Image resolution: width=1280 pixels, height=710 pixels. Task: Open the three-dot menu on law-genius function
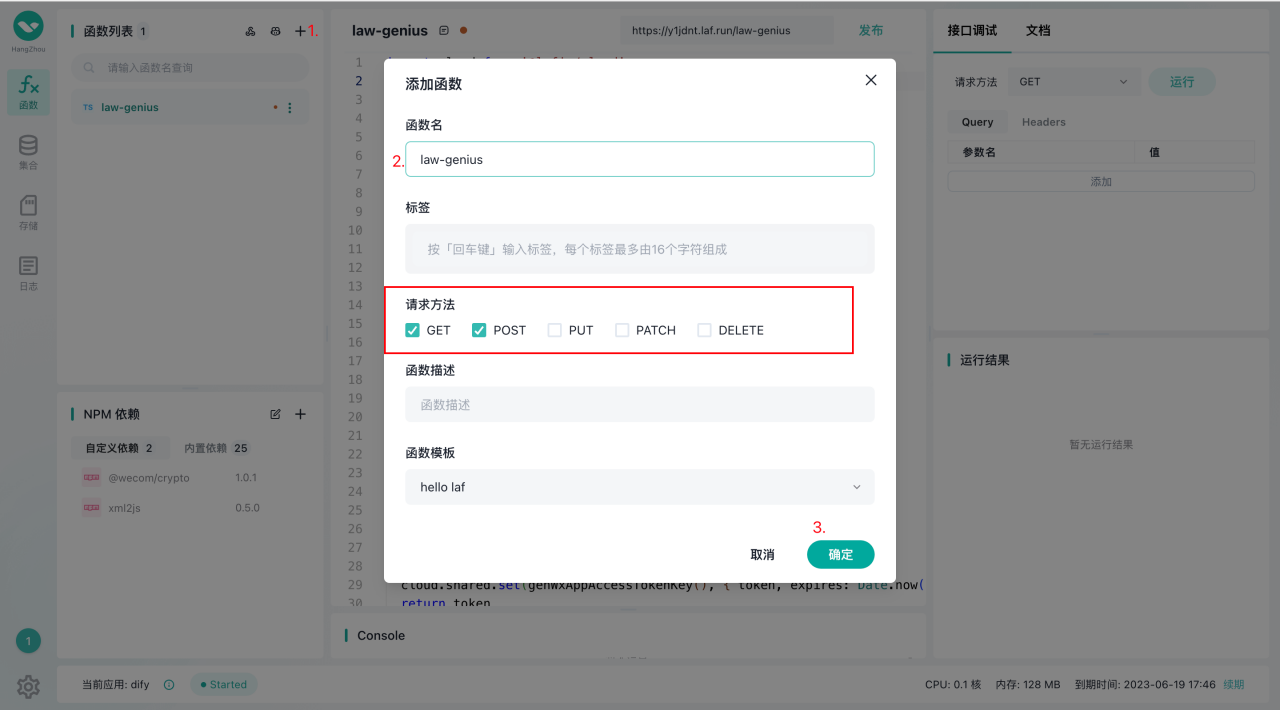[x=289, y=106]
